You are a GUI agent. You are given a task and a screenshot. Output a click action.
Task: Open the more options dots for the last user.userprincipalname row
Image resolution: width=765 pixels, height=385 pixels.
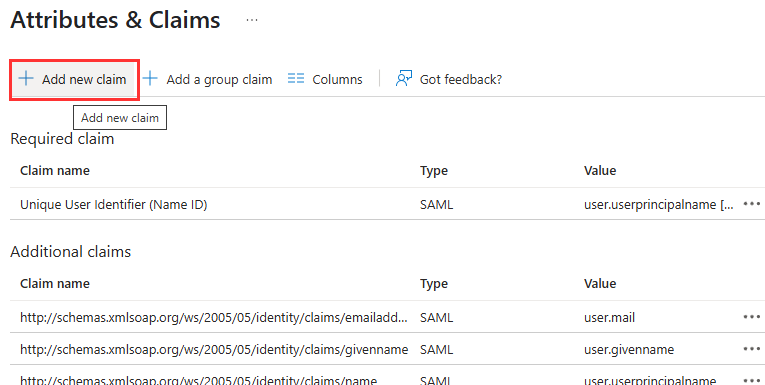751,380
